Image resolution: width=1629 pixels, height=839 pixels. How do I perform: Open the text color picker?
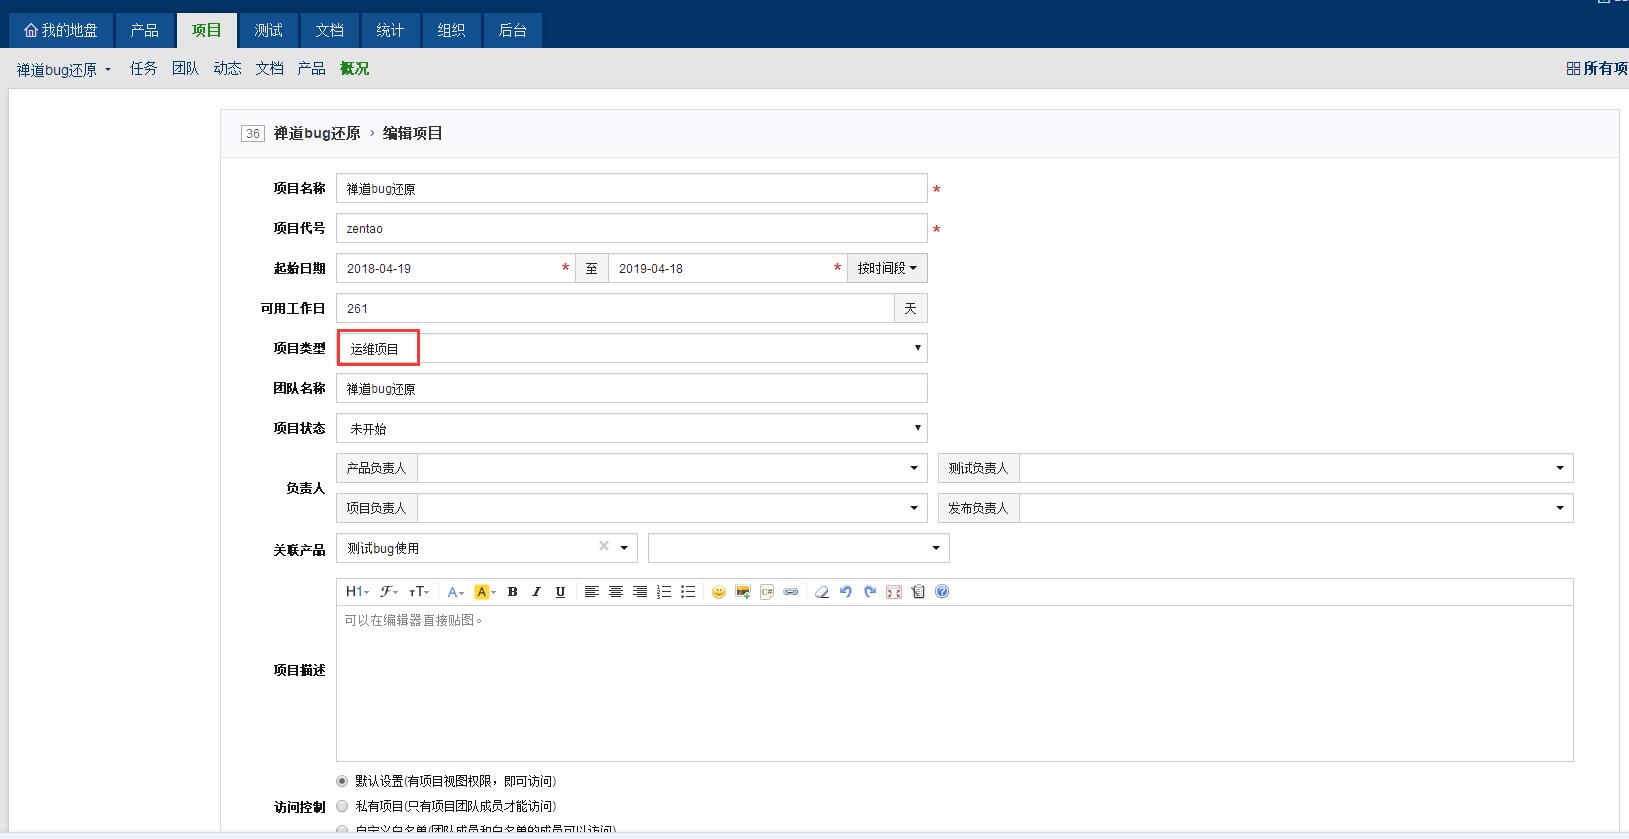tap(455, 592)
